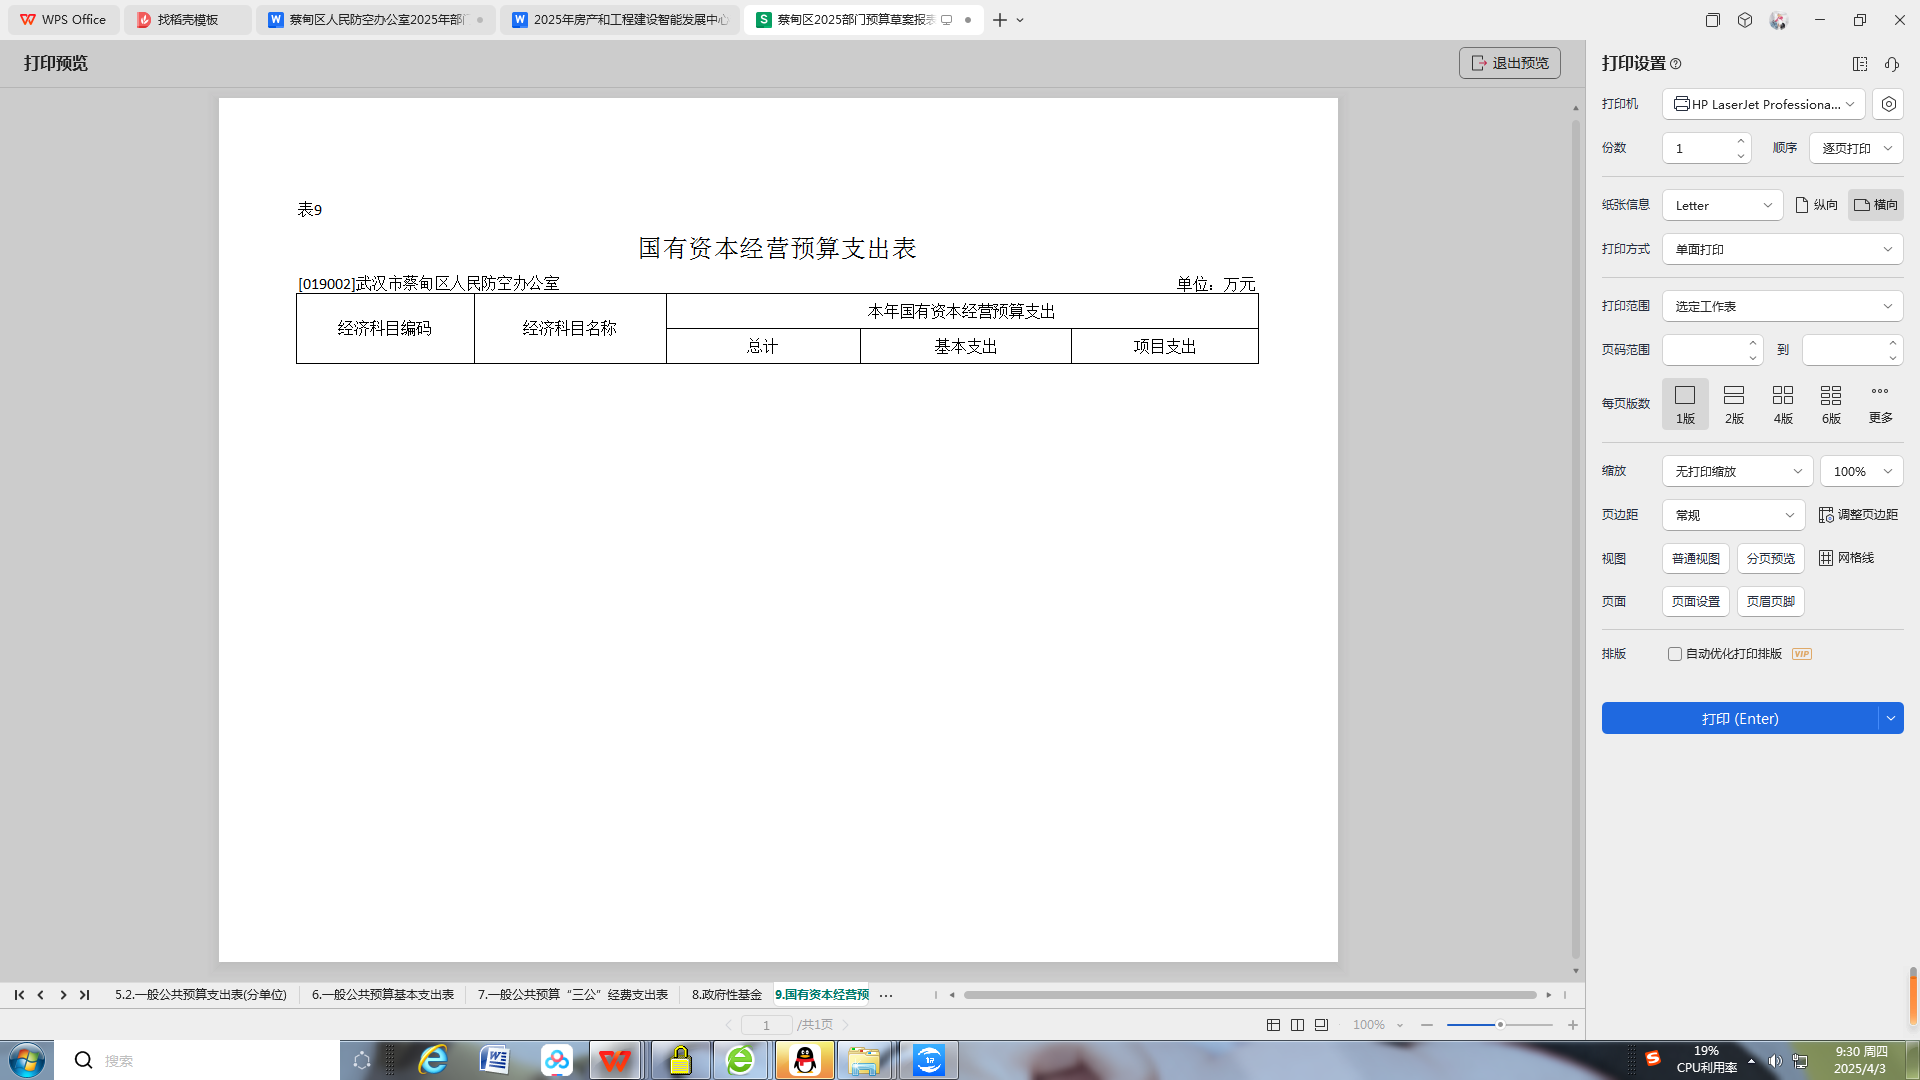
Task: Click the Internet Explorer taskbar icon
Action: coord(433,1060)
